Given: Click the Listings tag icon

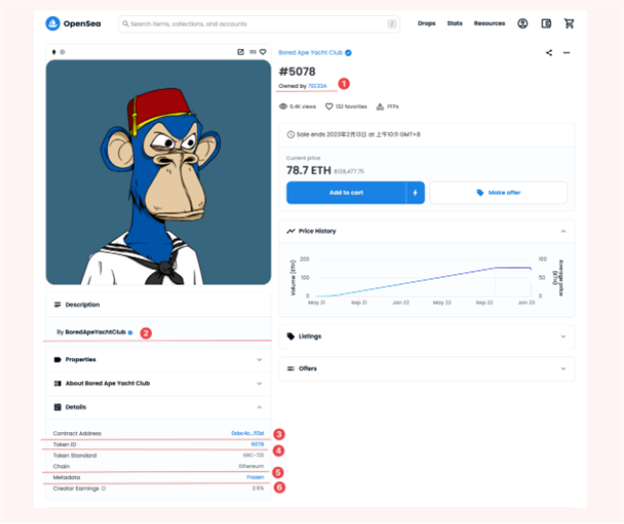Looking at the screenshot, I should click(291, 336).
